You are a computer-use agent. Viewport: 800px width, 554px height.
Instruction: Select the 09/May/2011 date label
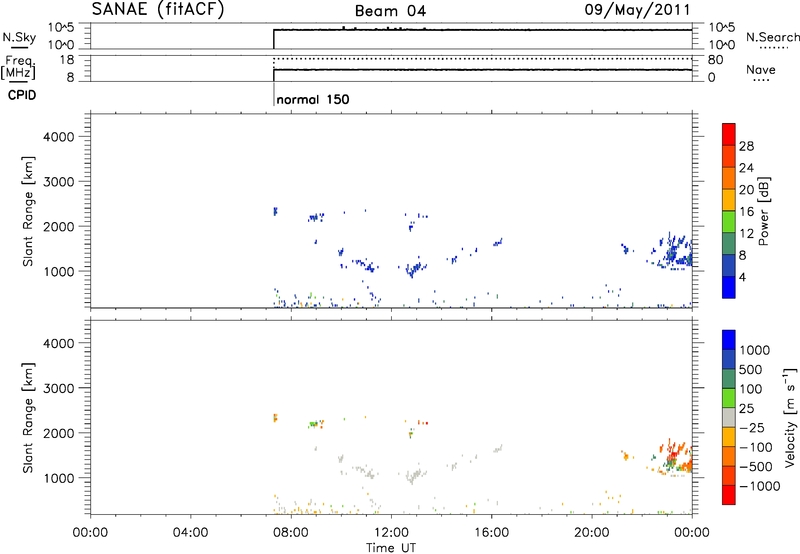click(637, 10)
